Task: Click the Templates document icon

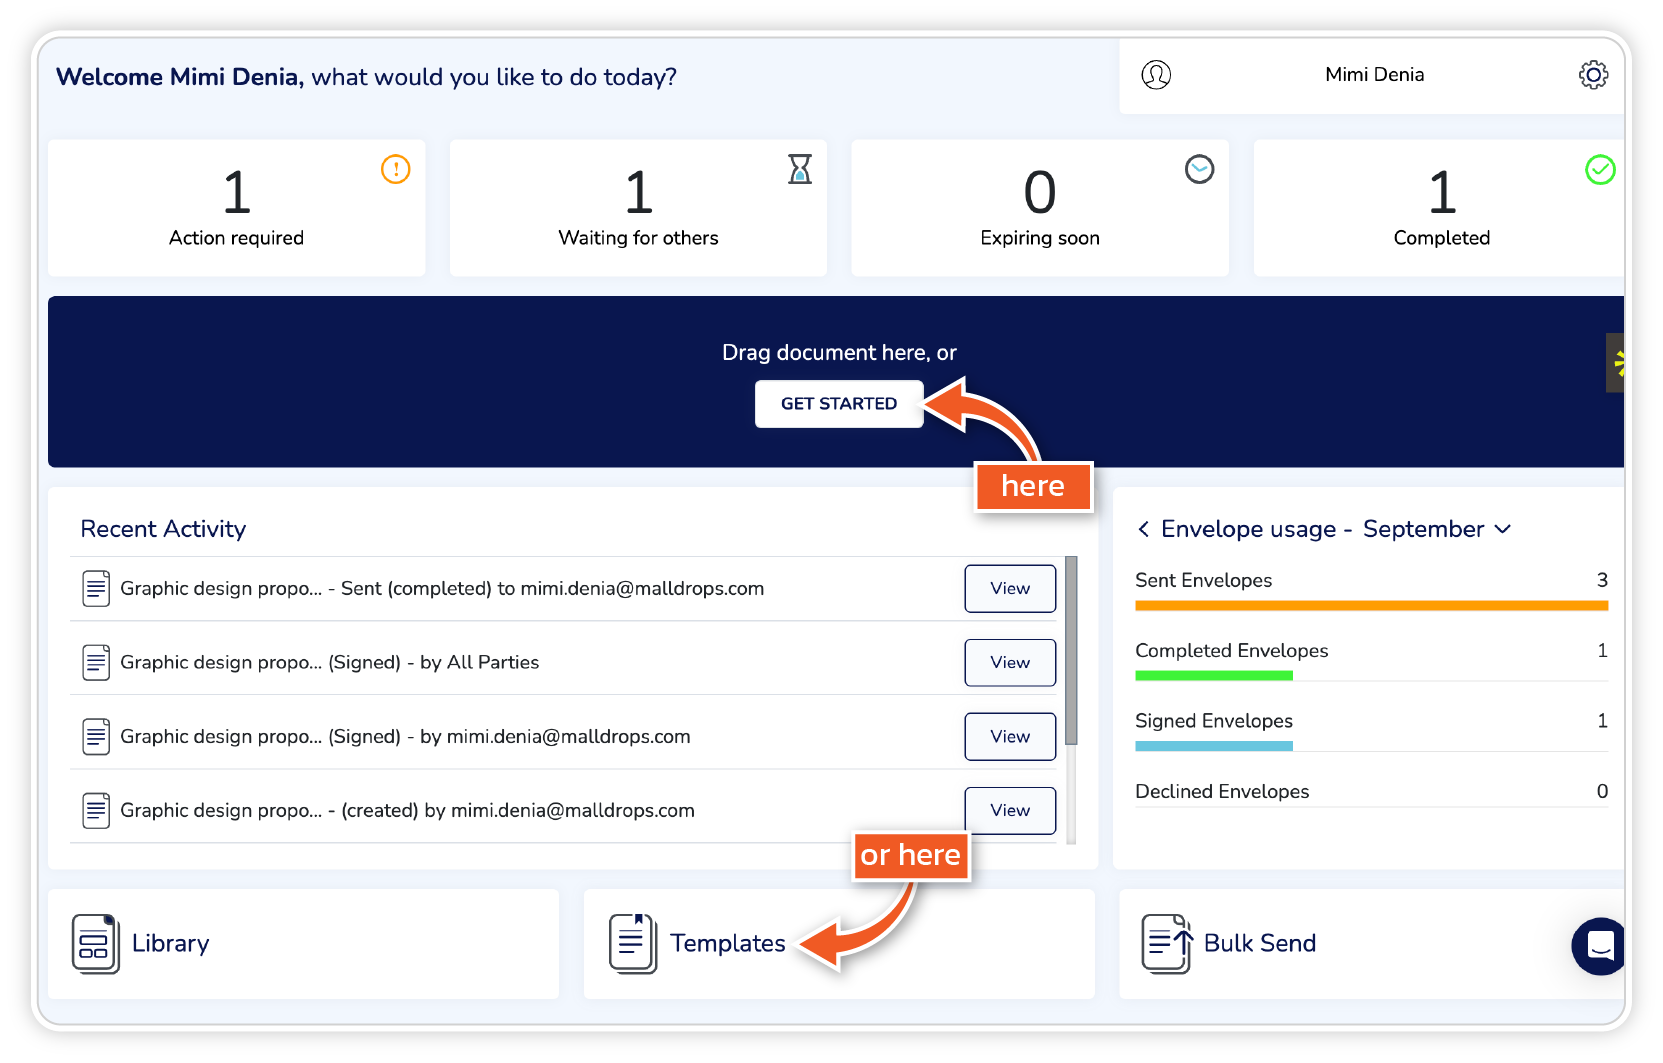Action: coord(633,943)
